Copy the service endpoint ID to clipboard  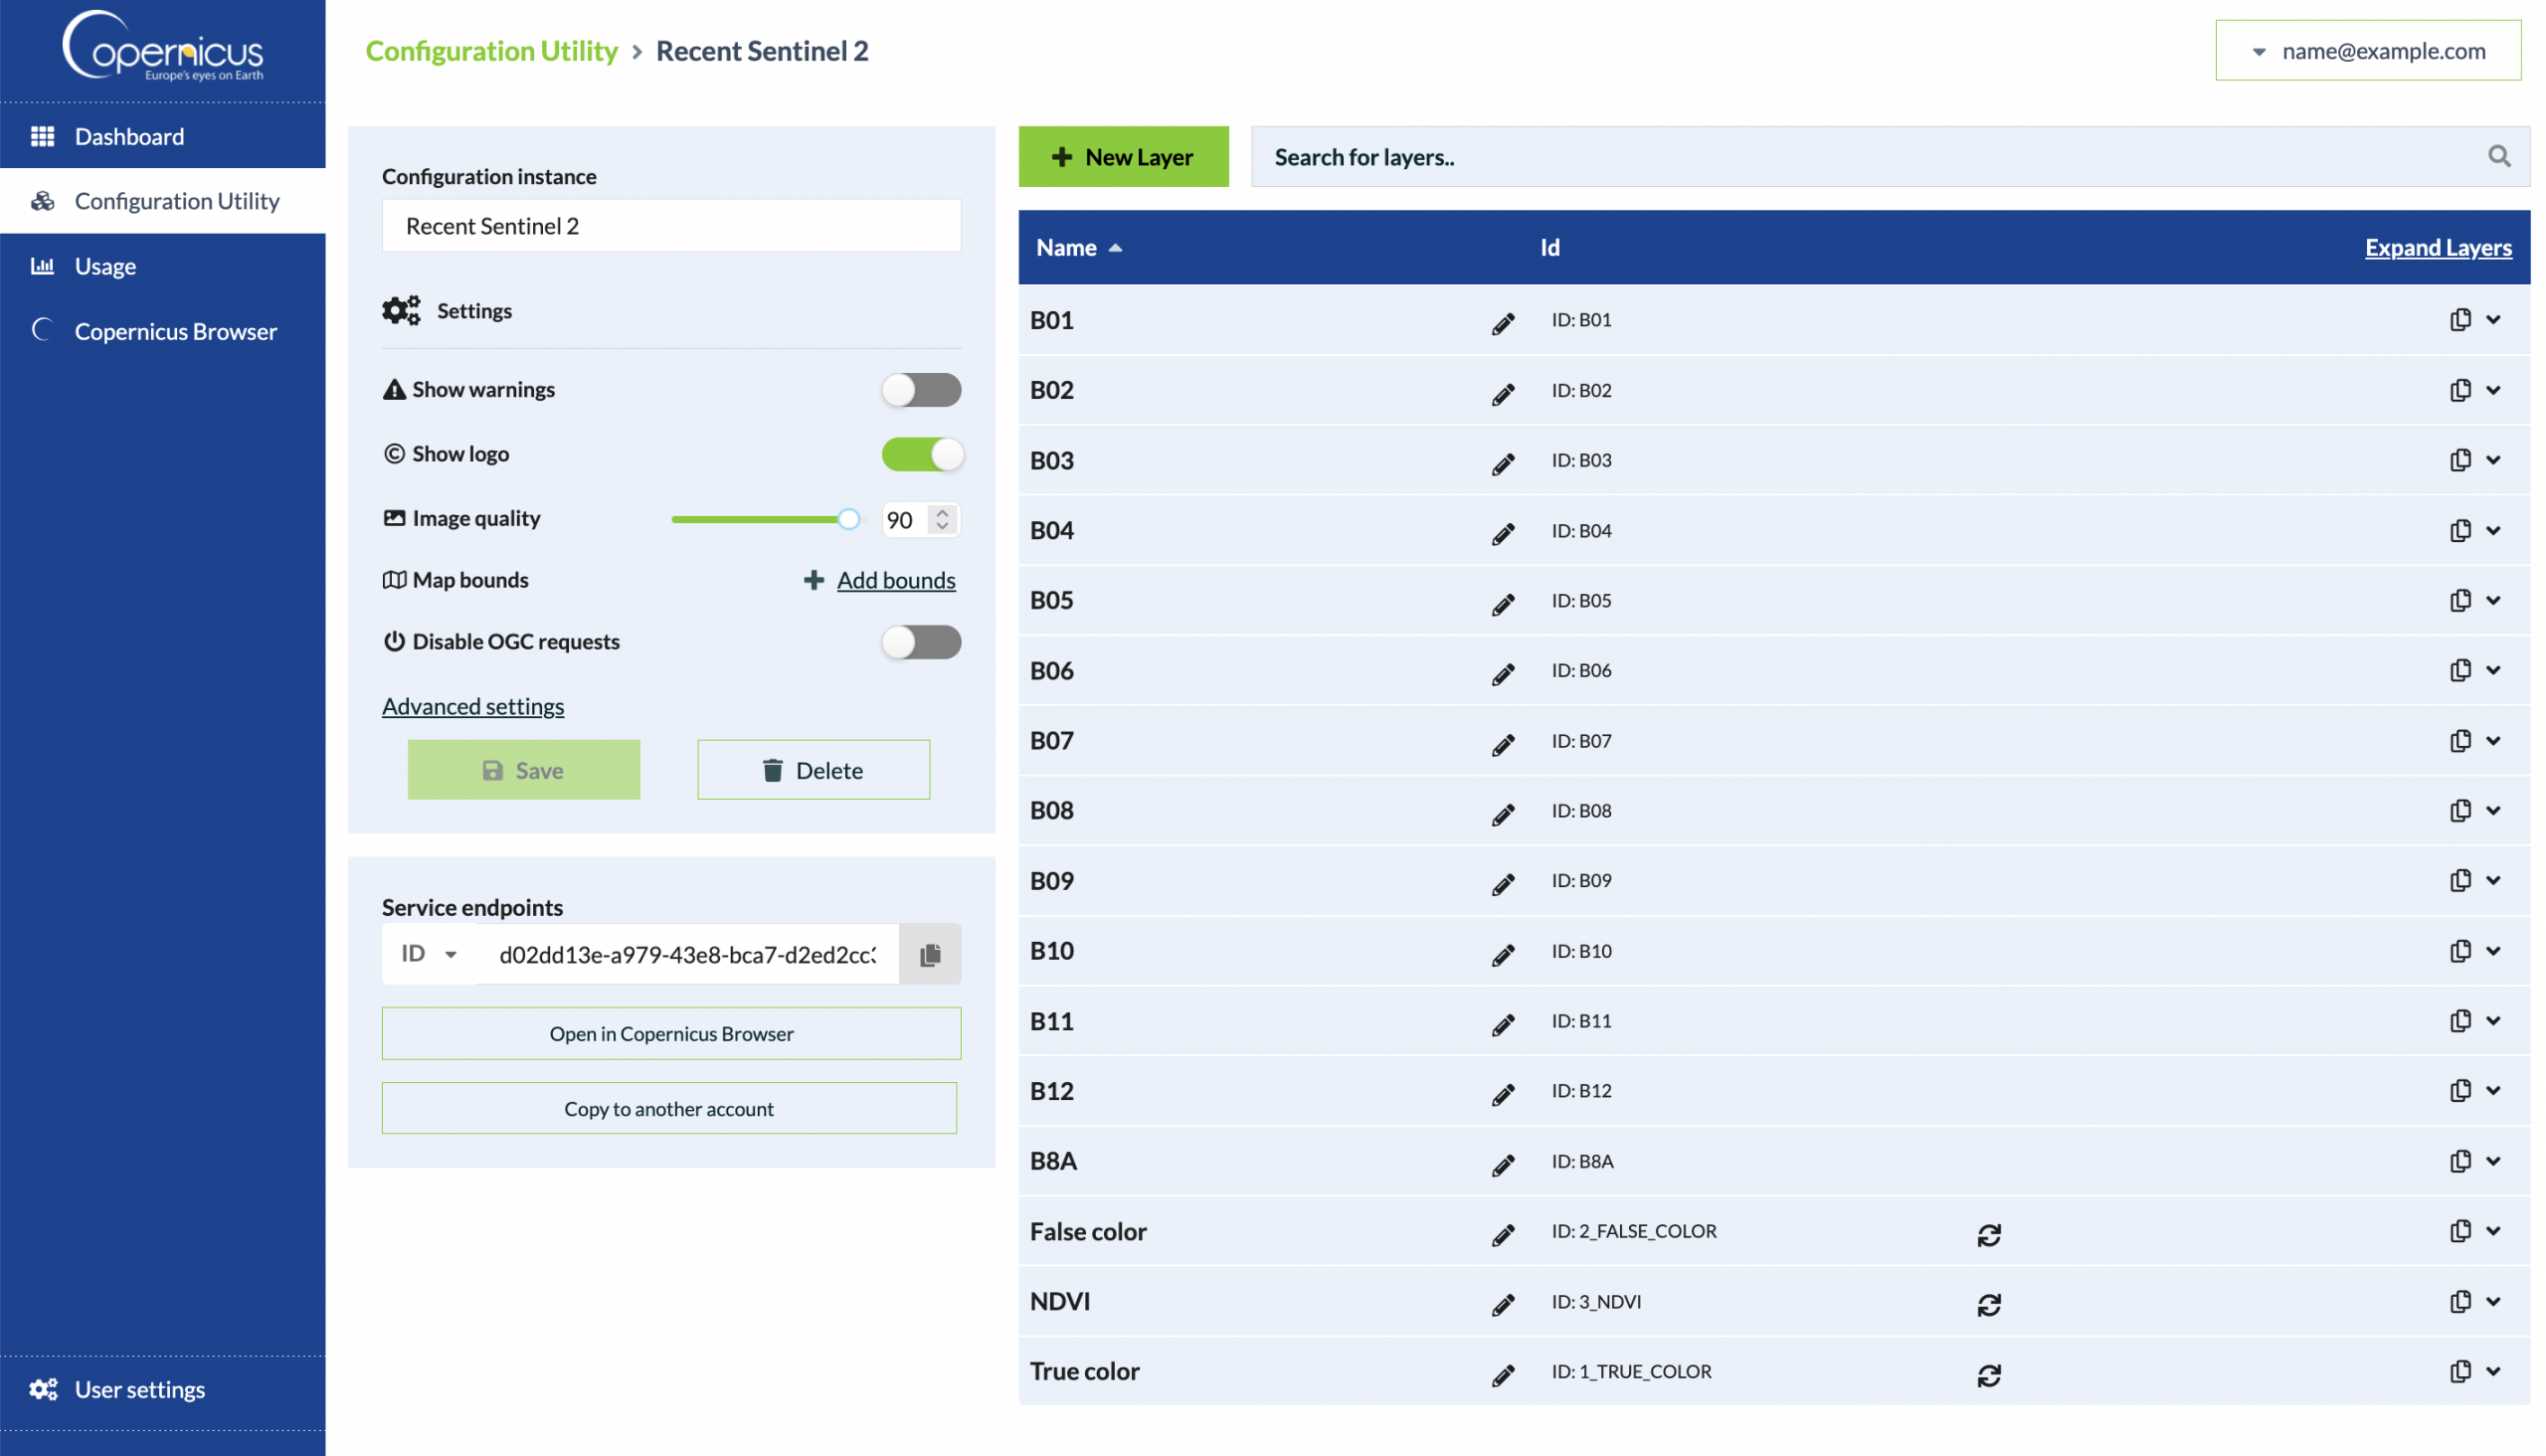coord(929,954)
